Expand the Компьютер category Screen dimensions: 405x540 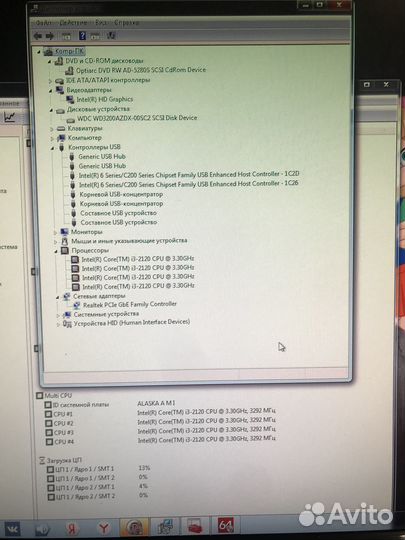(52, 138)
